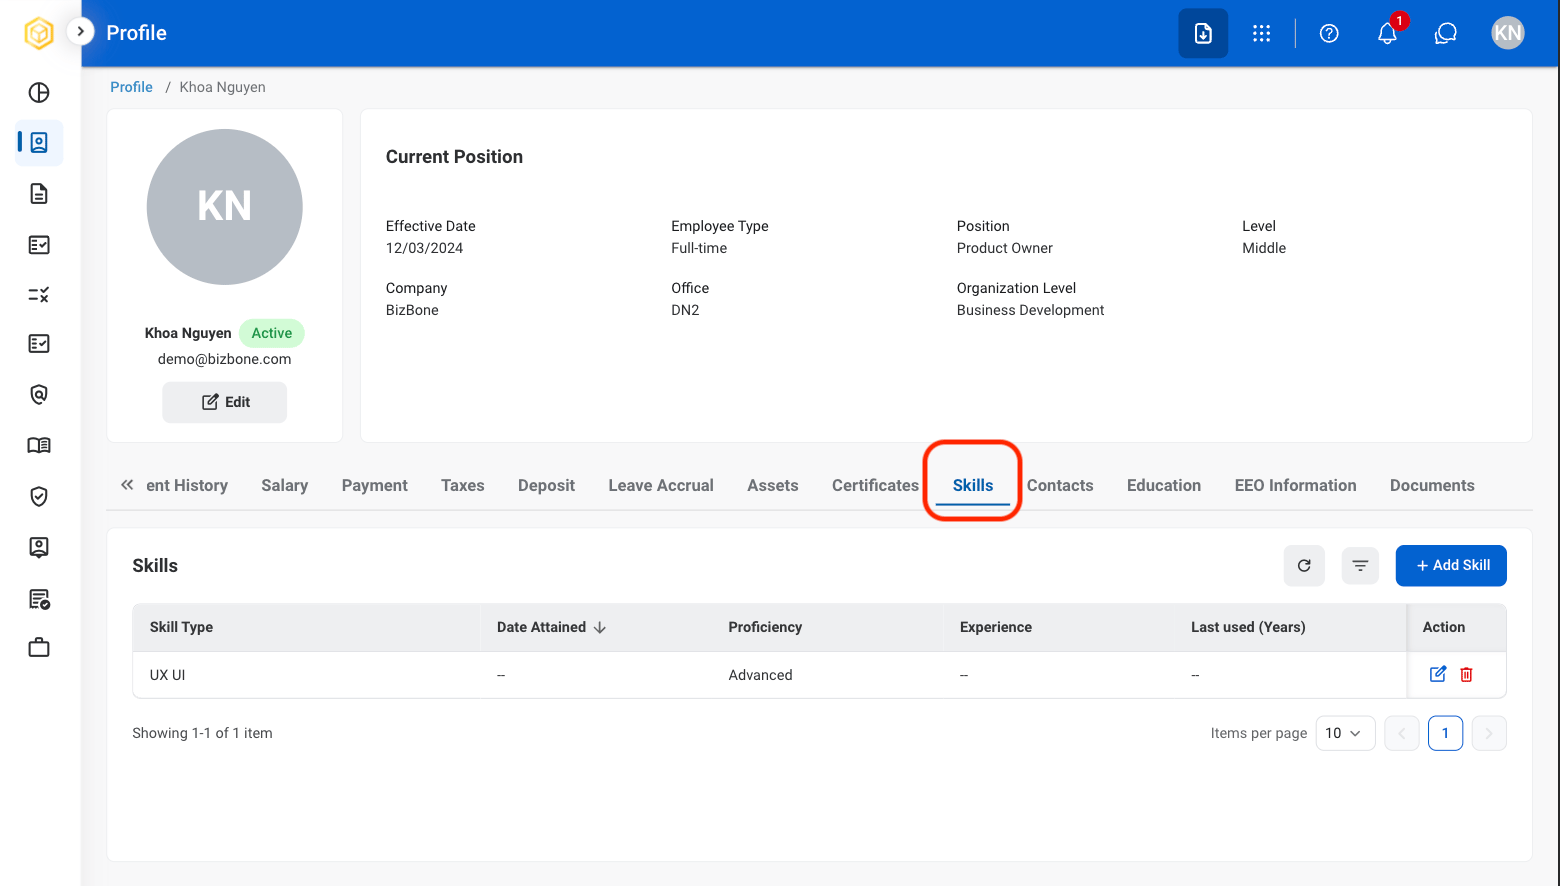Switch to the Documents tab
The image size is (1560, 886).
(1432, 485)
